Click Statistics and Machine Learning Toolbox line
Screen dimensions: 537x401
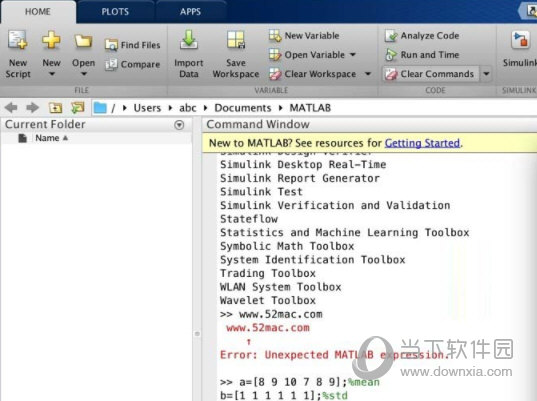coord(345,233)
